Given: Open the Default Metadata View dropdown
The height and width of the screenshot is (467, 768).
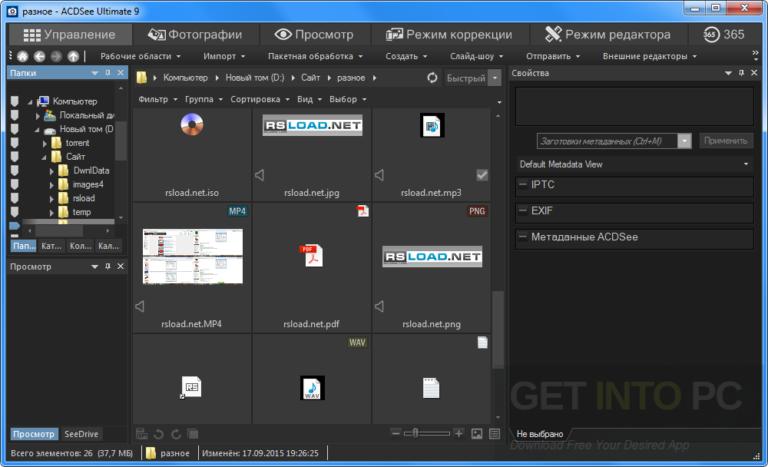Looking at the screenshot, I should (x=634, y=164).
